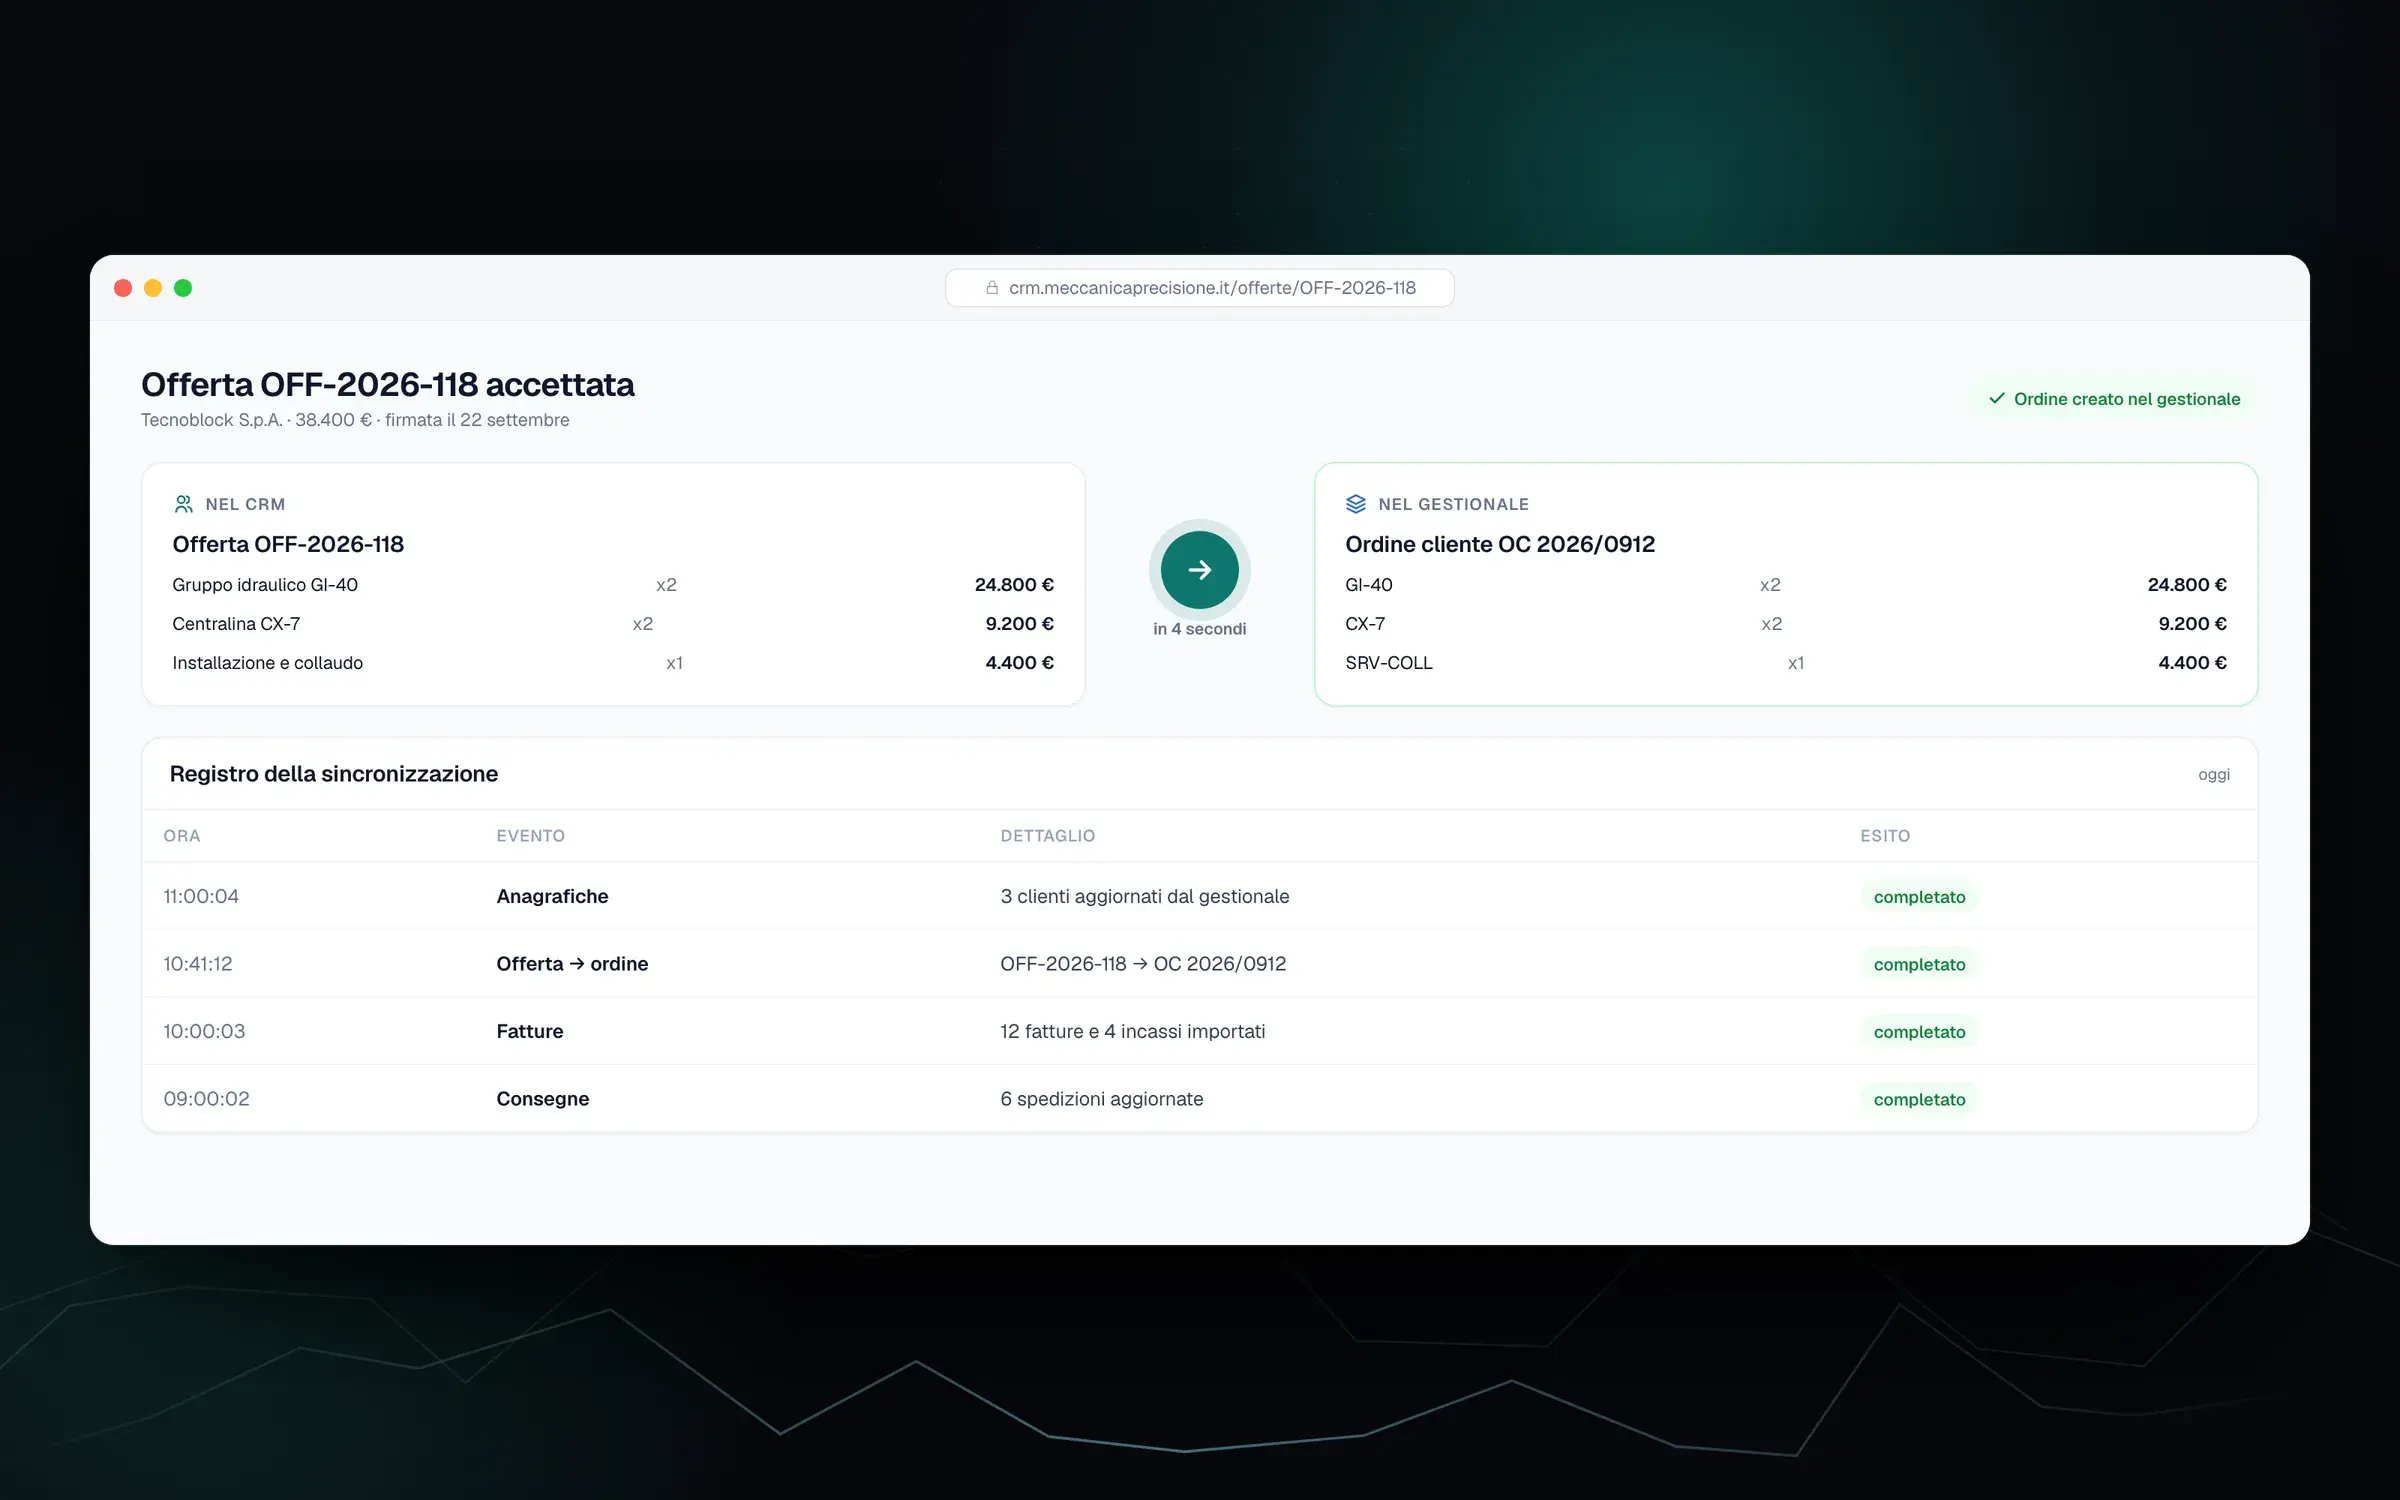Open 'Ordine cliente OC 2026/0912' title
2400x1500 pixels.
pyautogui.click(x=1500, y=544)
